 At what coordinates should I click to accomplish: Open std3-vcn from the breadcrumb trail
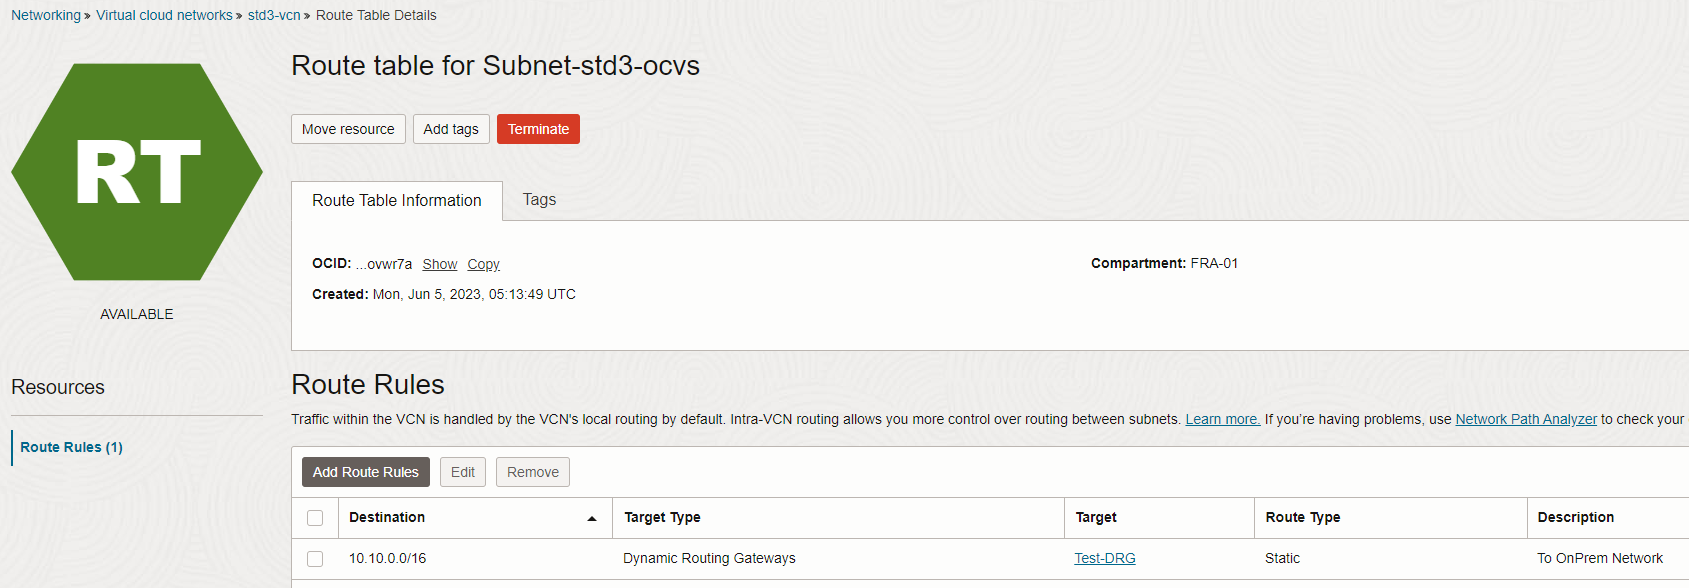[274, 15]
